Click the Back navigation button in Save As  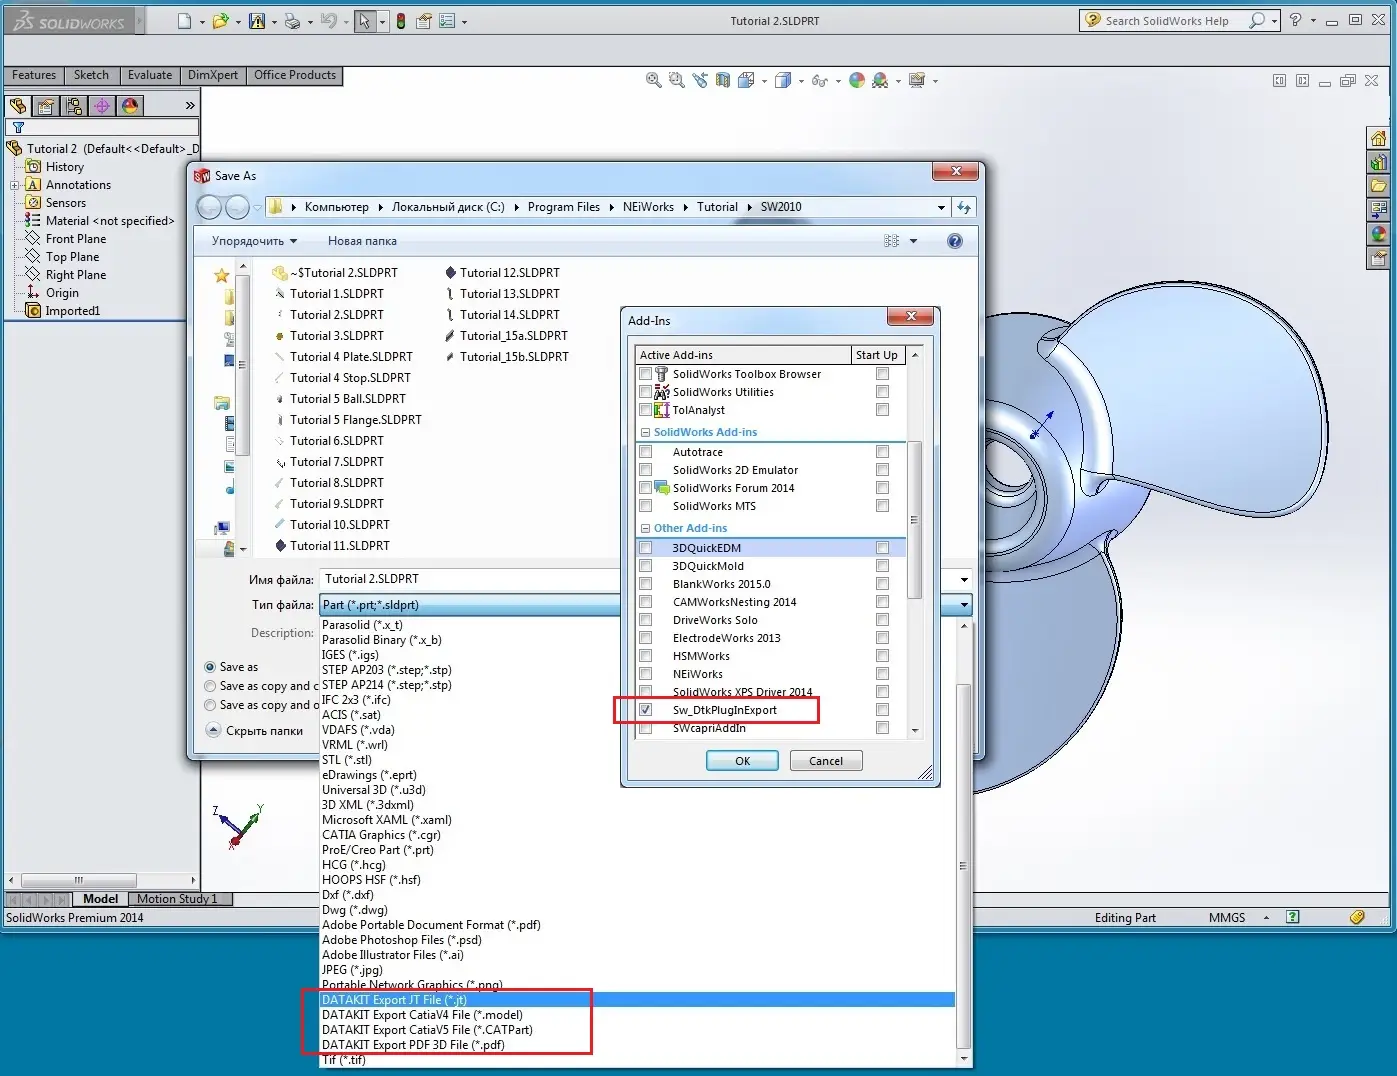pos(209,207)
